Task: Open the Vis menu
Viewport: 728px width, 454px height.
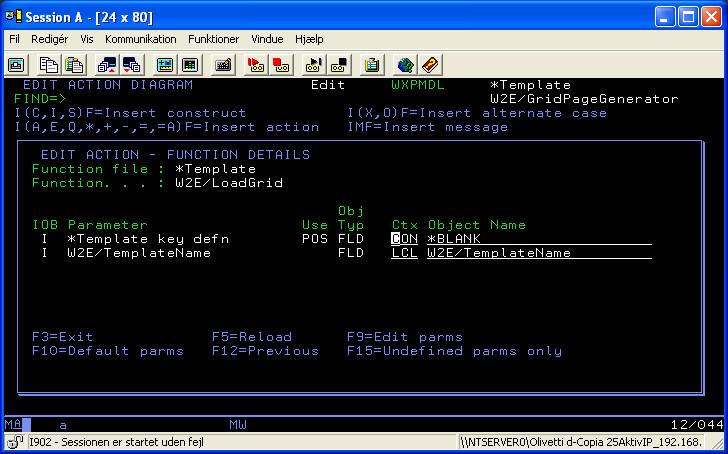Action: click(87, 39)
